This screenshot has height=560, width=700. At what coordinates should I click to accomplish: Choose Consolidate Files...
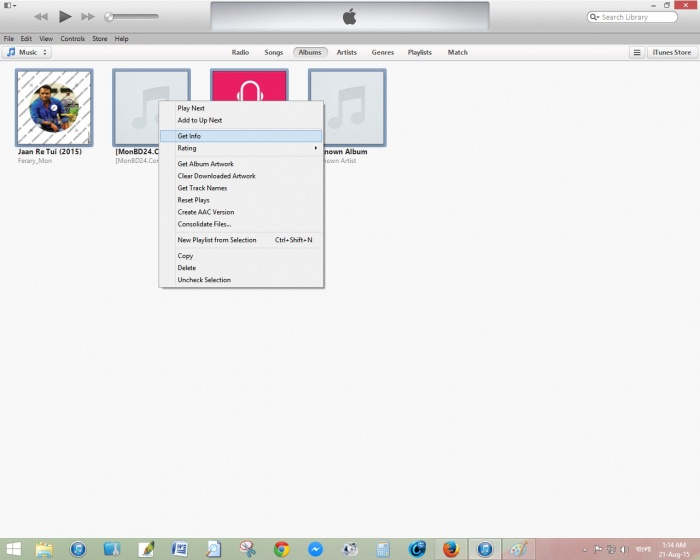click(241, 224)
